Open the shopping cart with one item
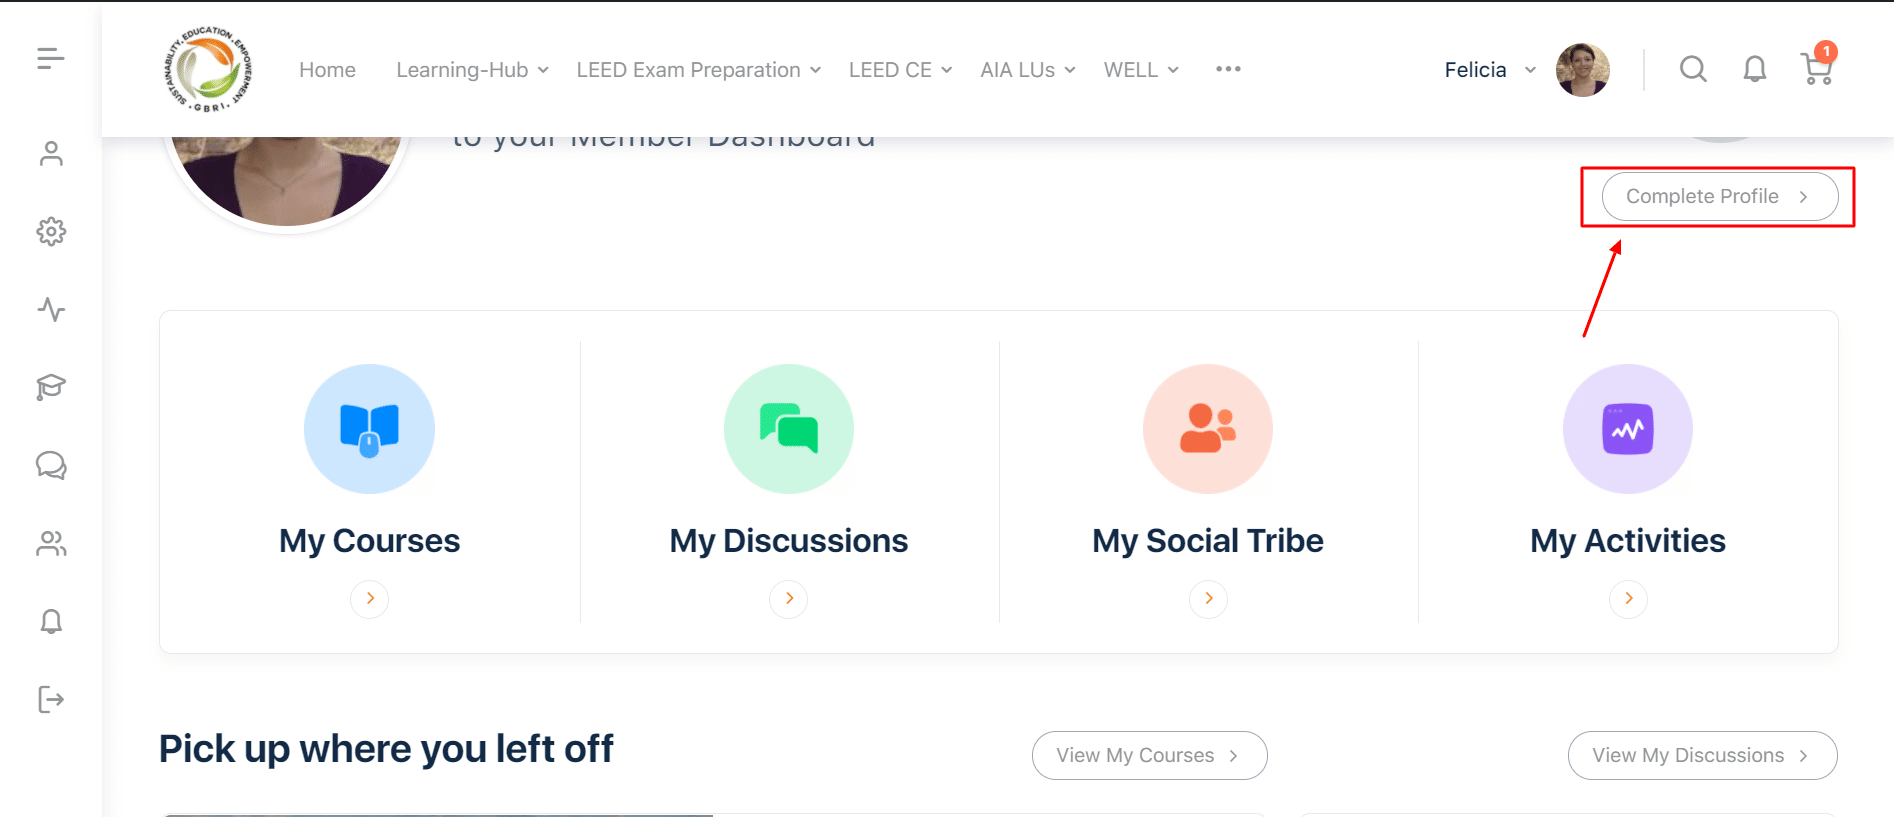 coord(1817,66)
